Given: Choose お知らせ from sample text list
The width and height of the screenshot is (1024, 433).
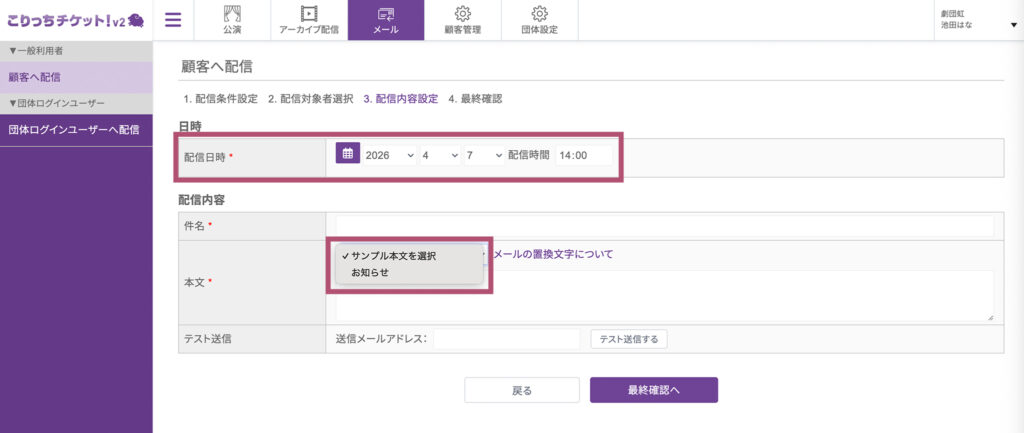Looking at the screenshot, I should [x=370, y=272].
